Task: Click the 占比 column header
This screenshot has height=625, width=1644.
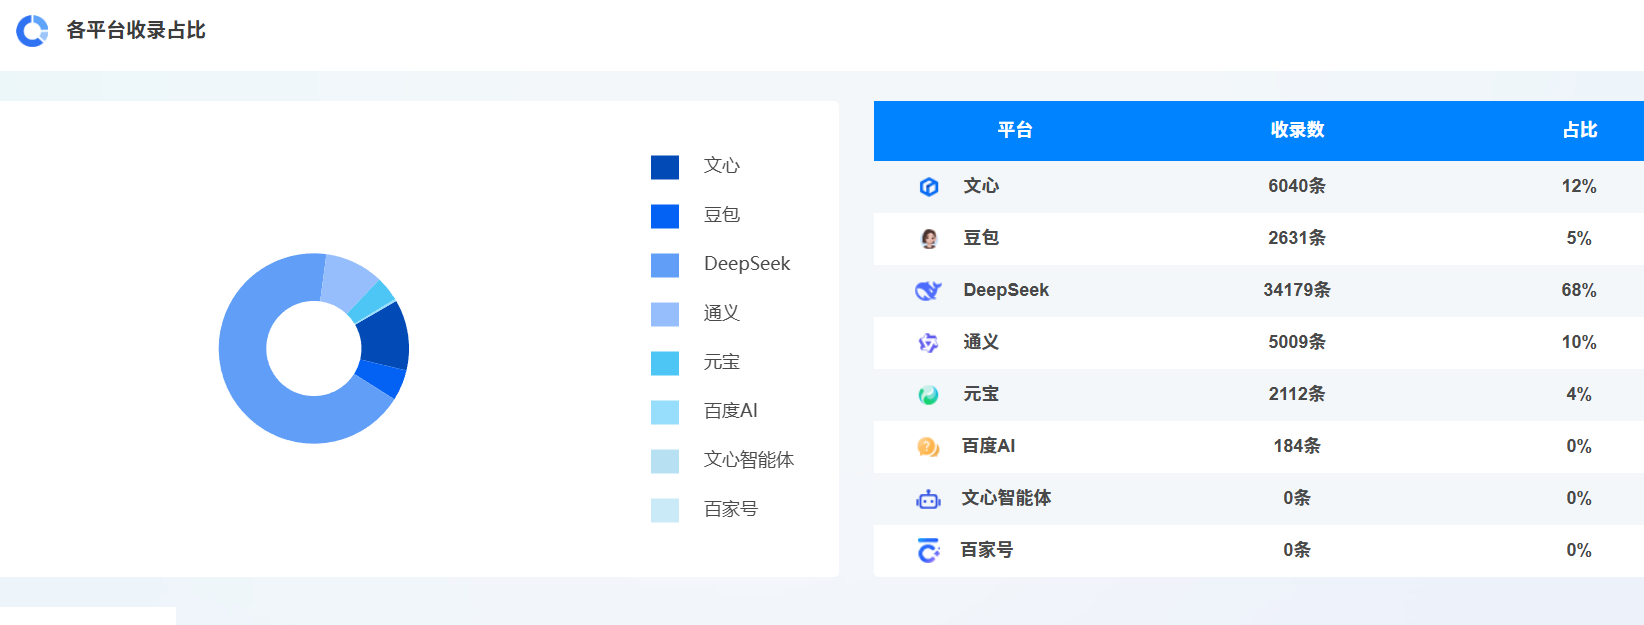Action: 1580,130
